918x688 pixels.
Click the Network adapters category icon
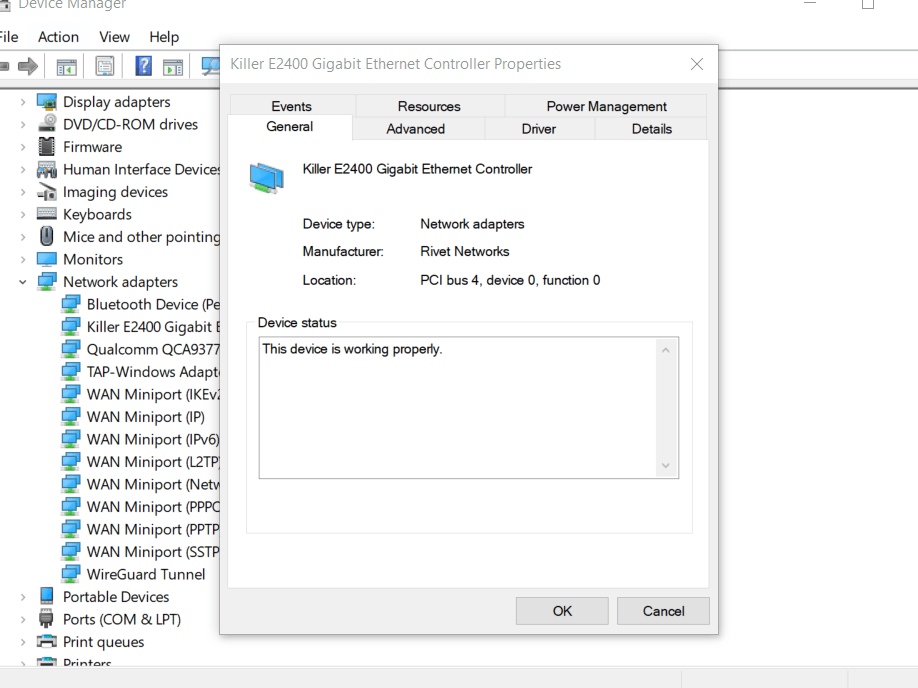coord(47,282)
